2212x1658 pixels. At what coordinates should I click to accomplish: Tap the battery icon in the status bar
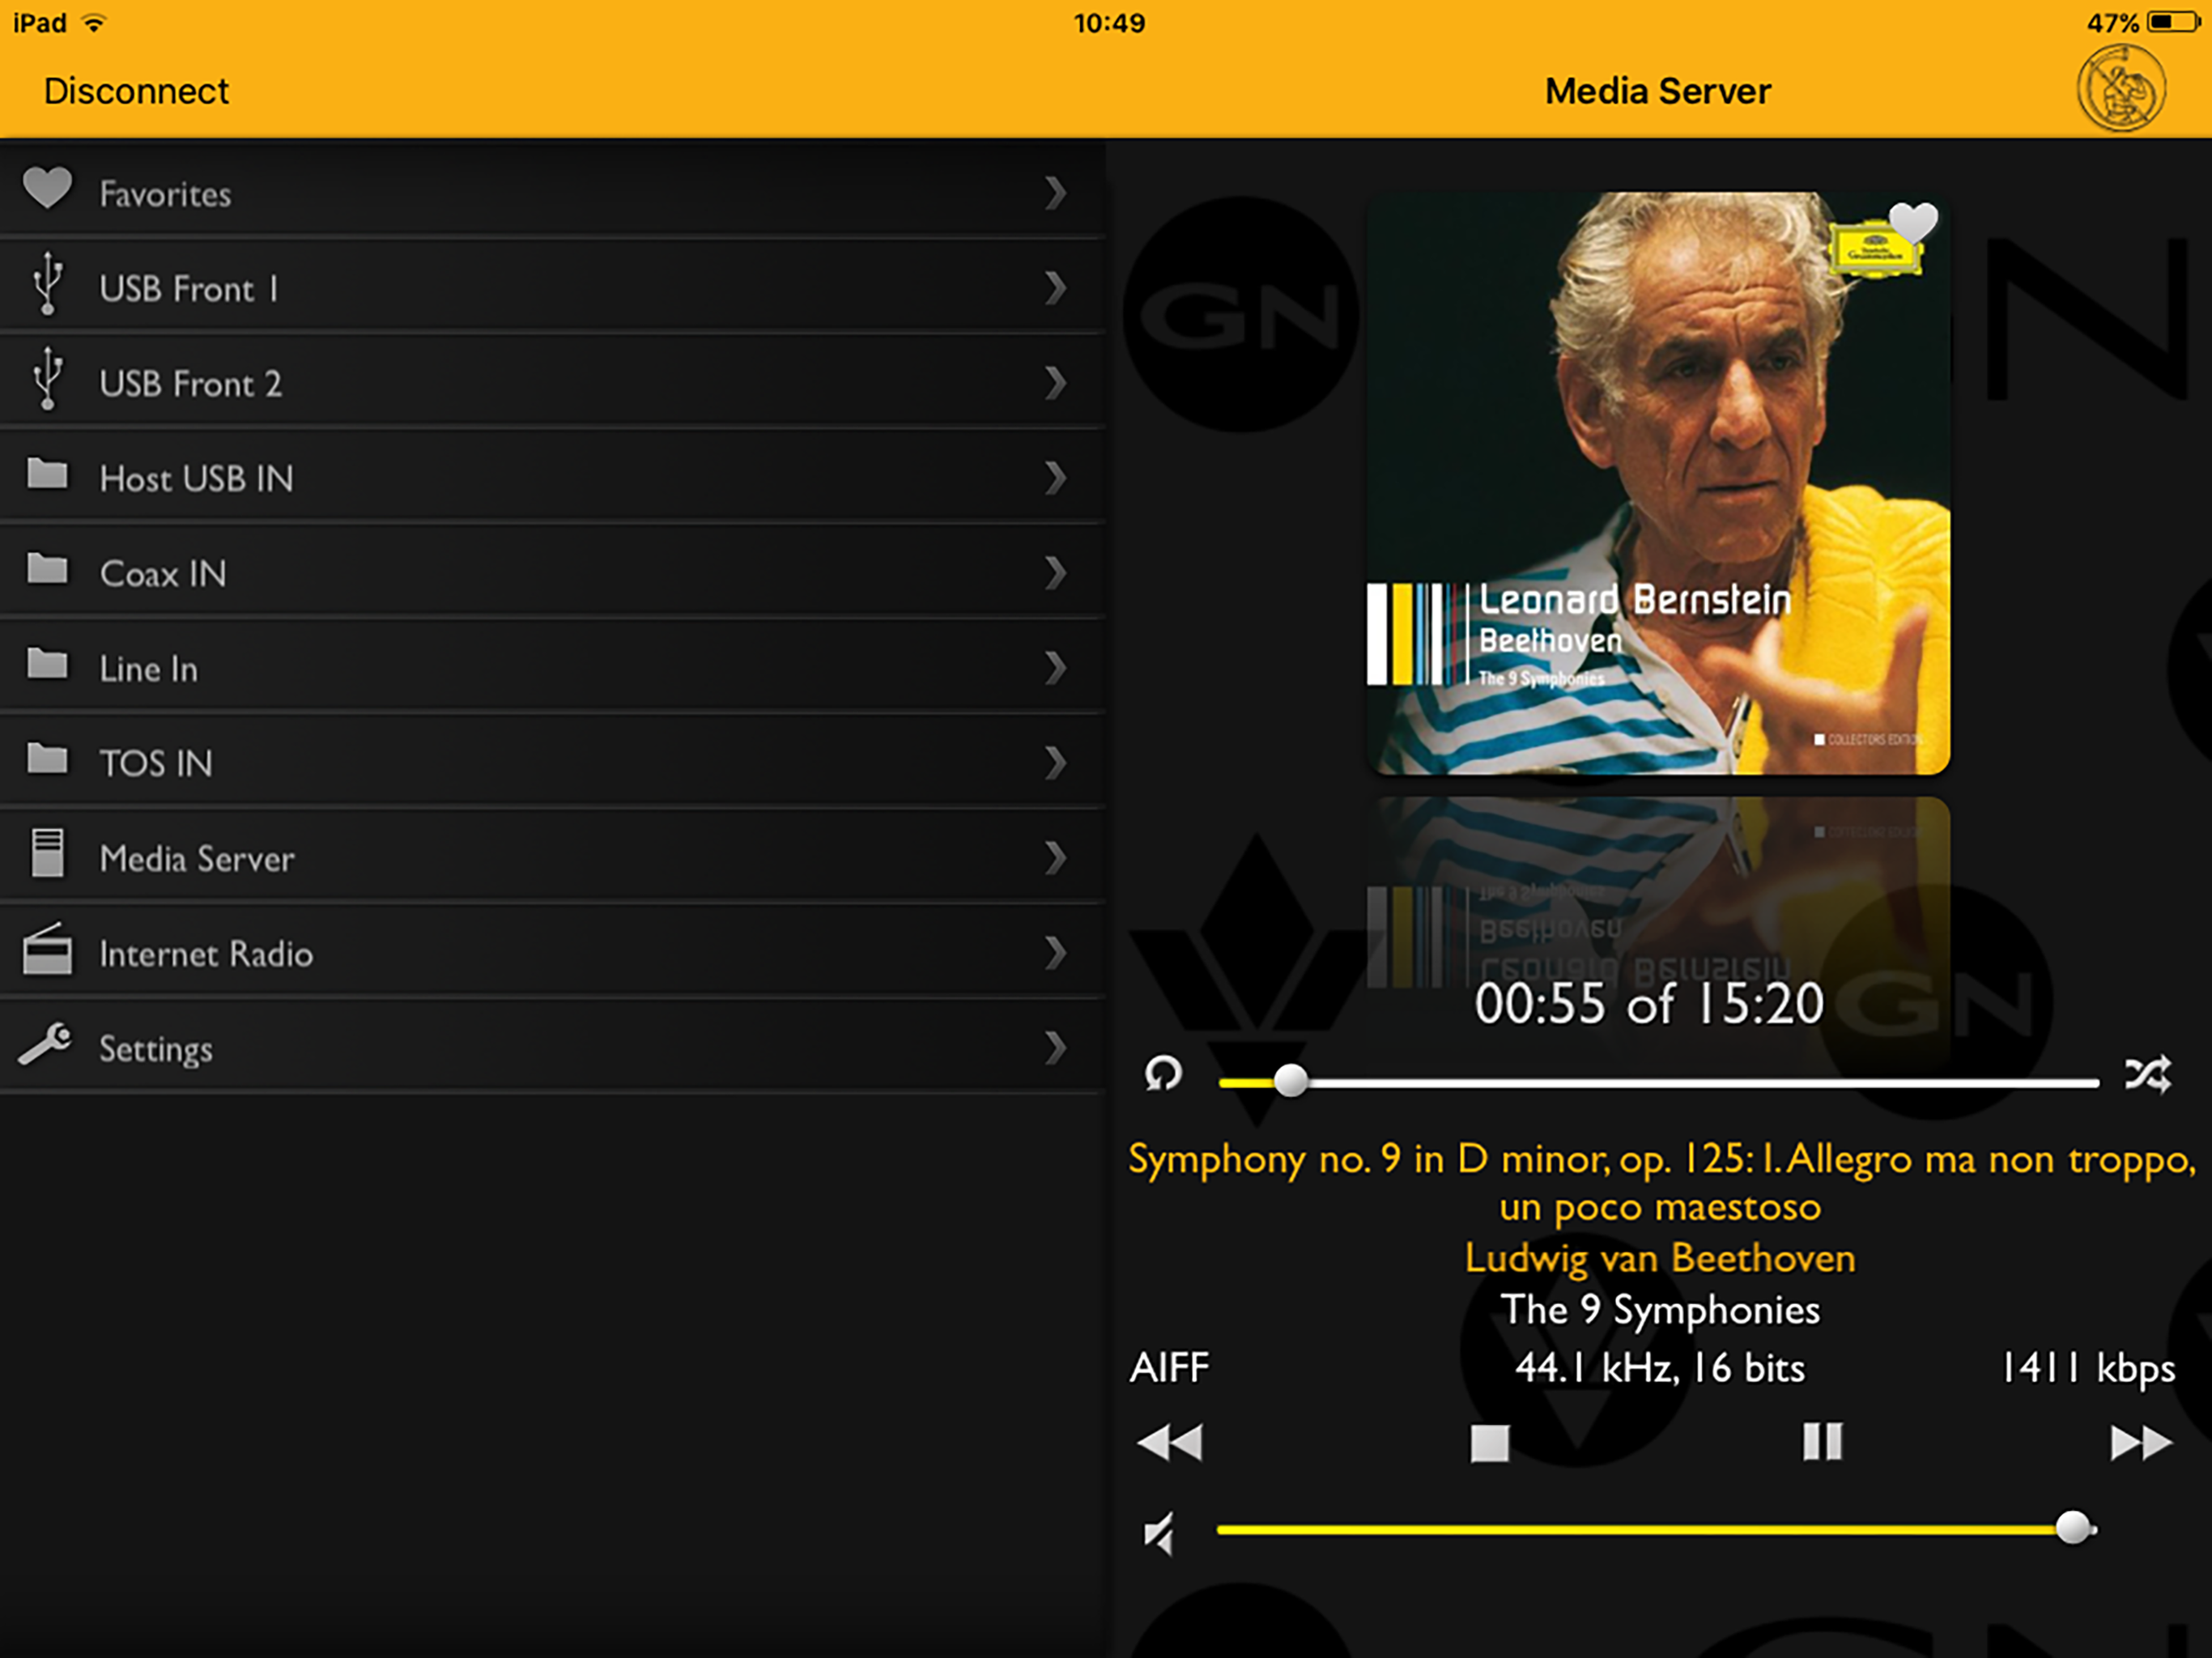click(2173, 22)
